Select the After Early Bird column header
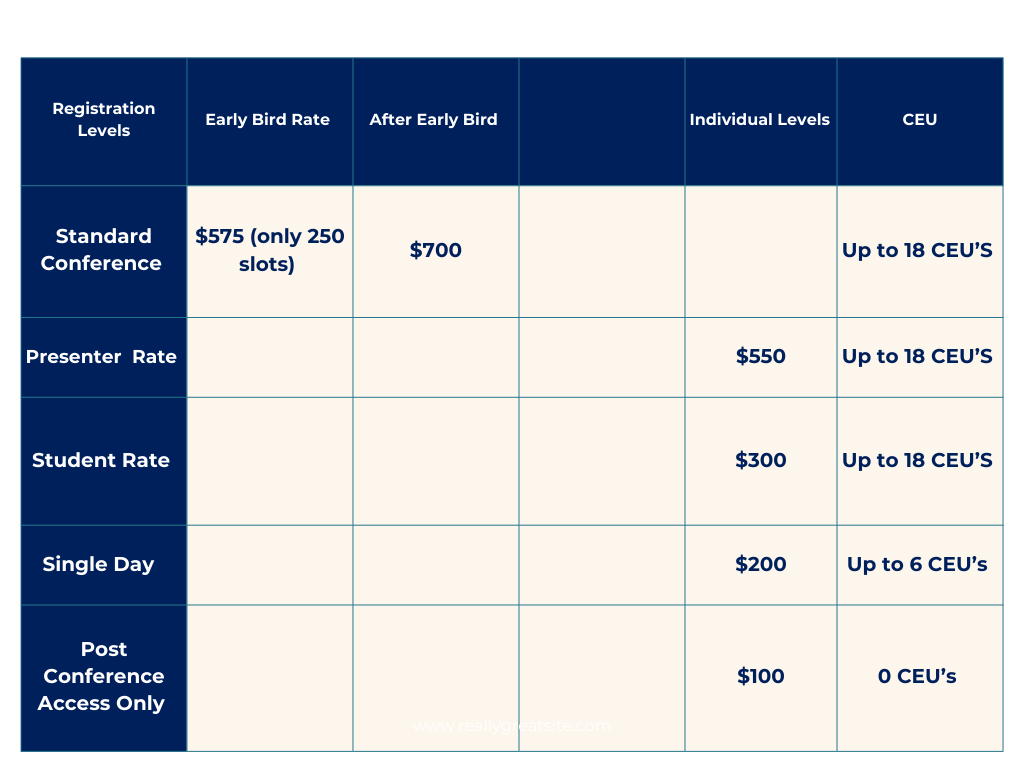 tap(436, 121)
